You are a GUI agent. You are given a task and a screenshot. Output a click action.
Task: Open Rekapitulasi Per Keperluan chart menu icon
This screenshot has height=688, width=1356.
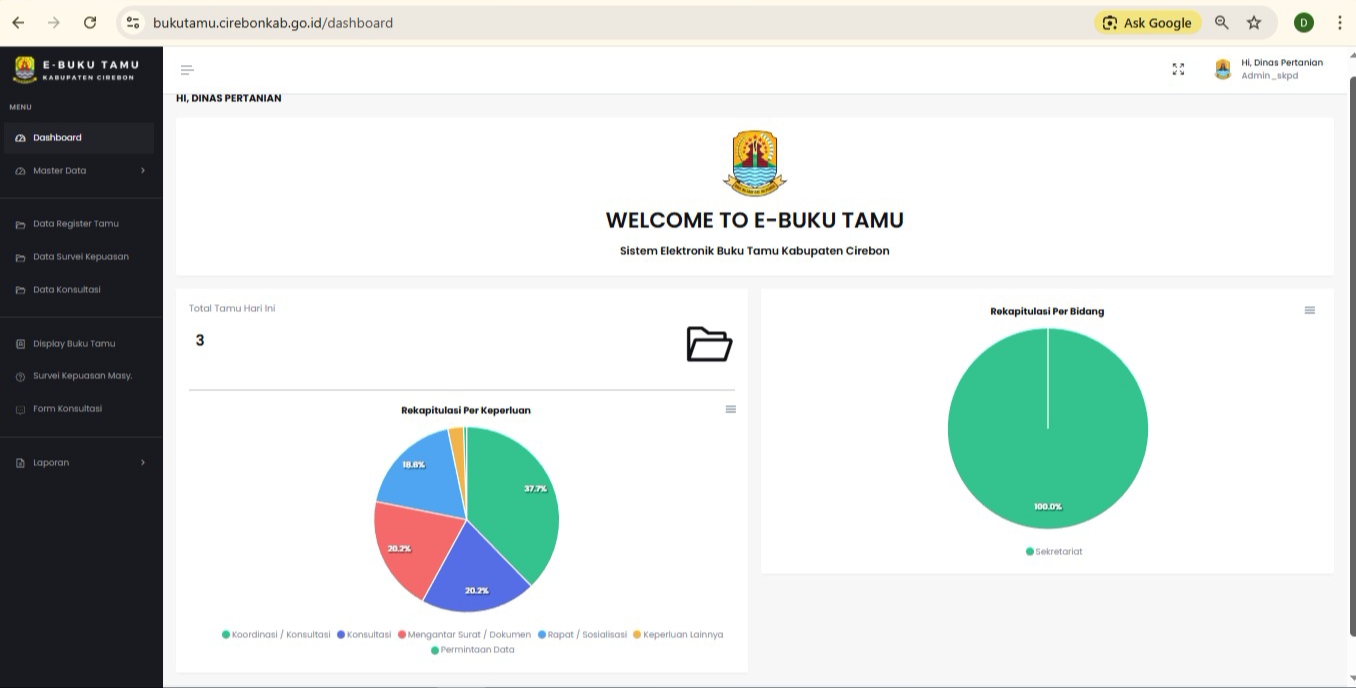[731, 409]
